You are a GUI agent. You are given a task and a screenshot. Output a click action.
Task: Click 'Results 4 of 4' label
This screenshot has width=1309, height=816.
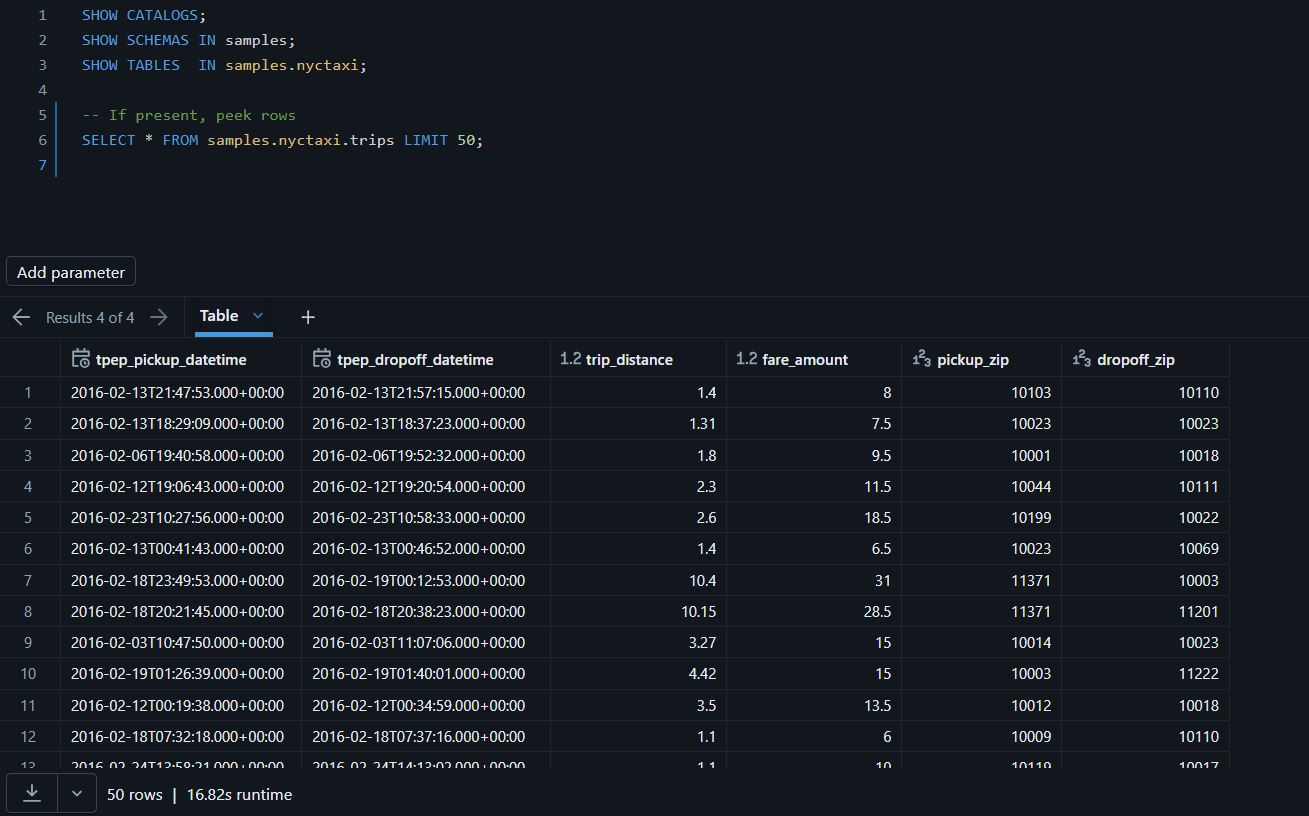coord(90,317)
